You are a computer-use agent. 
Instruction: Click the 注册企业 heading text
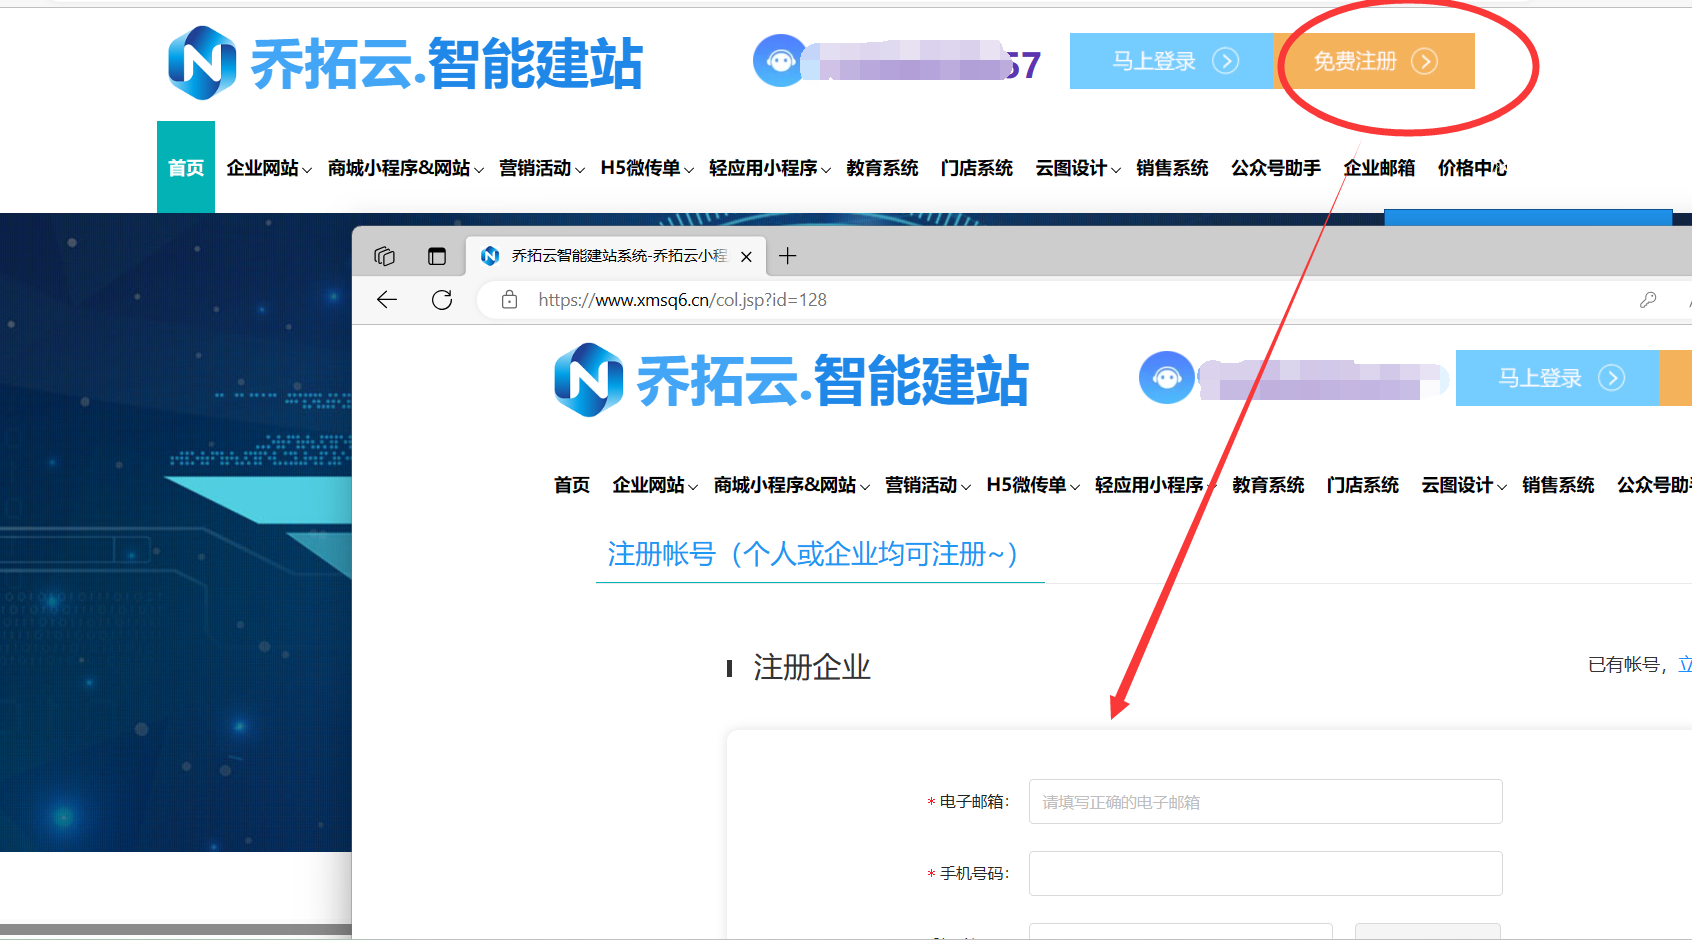pos(812,667)
